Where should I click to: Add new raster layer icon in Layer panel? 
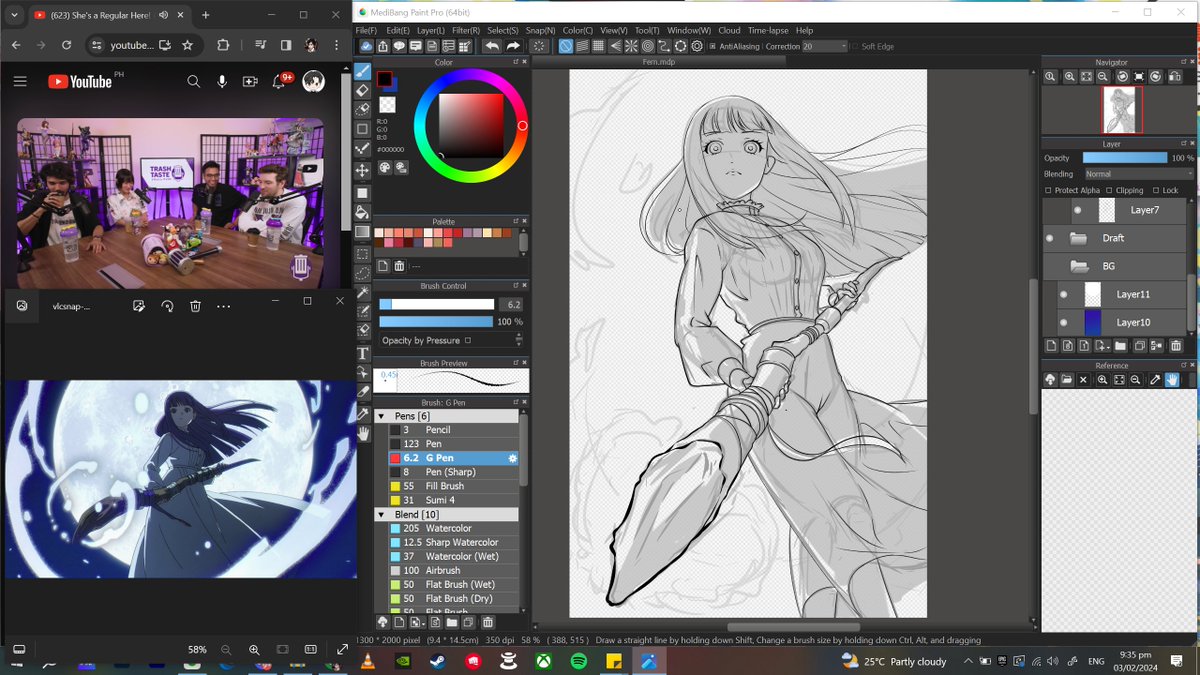1051,346
